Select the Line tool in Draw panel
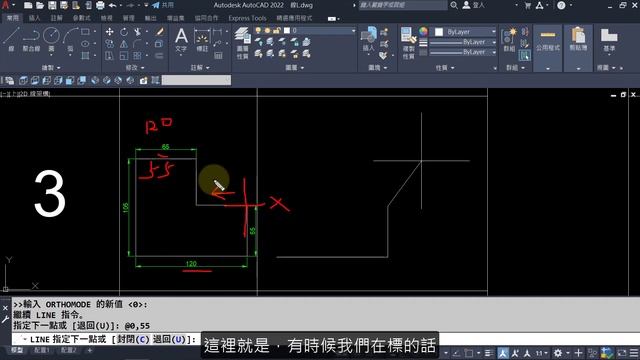The height and width of the screenshot is (360, 640). click(11, 40)
